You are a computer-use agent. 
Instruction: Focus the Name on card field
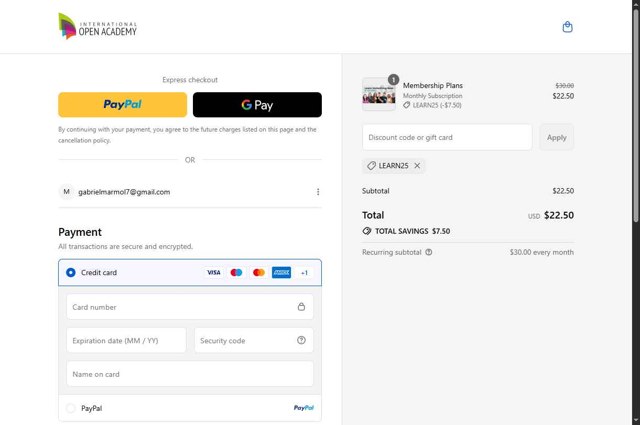[190, 374]
